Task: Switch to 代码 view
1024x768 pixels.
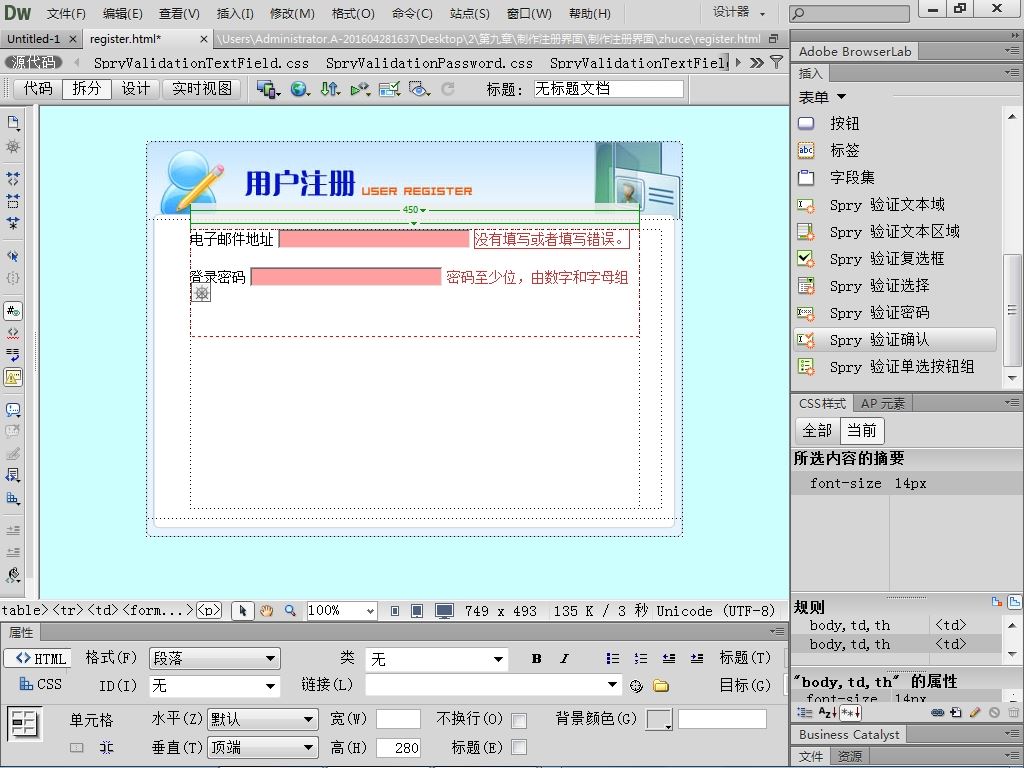Action: pyautogui.click(x=38, y=89)
